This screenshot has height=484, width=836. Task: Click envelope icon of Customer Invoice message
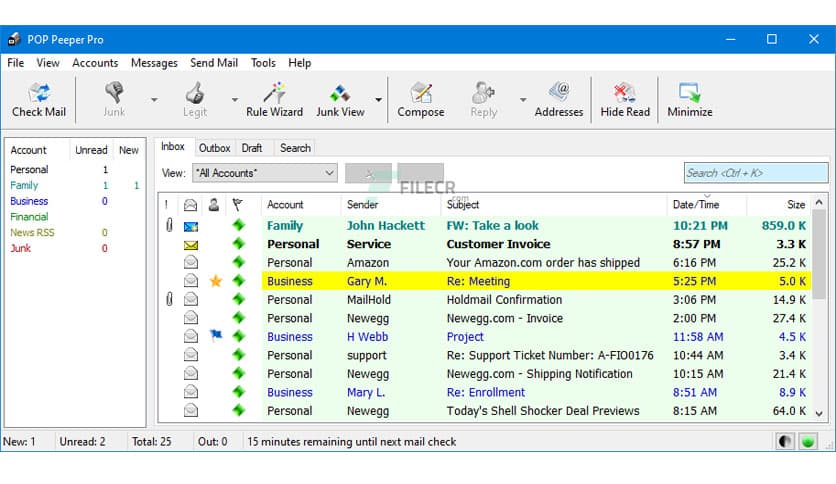coord(191,245)
